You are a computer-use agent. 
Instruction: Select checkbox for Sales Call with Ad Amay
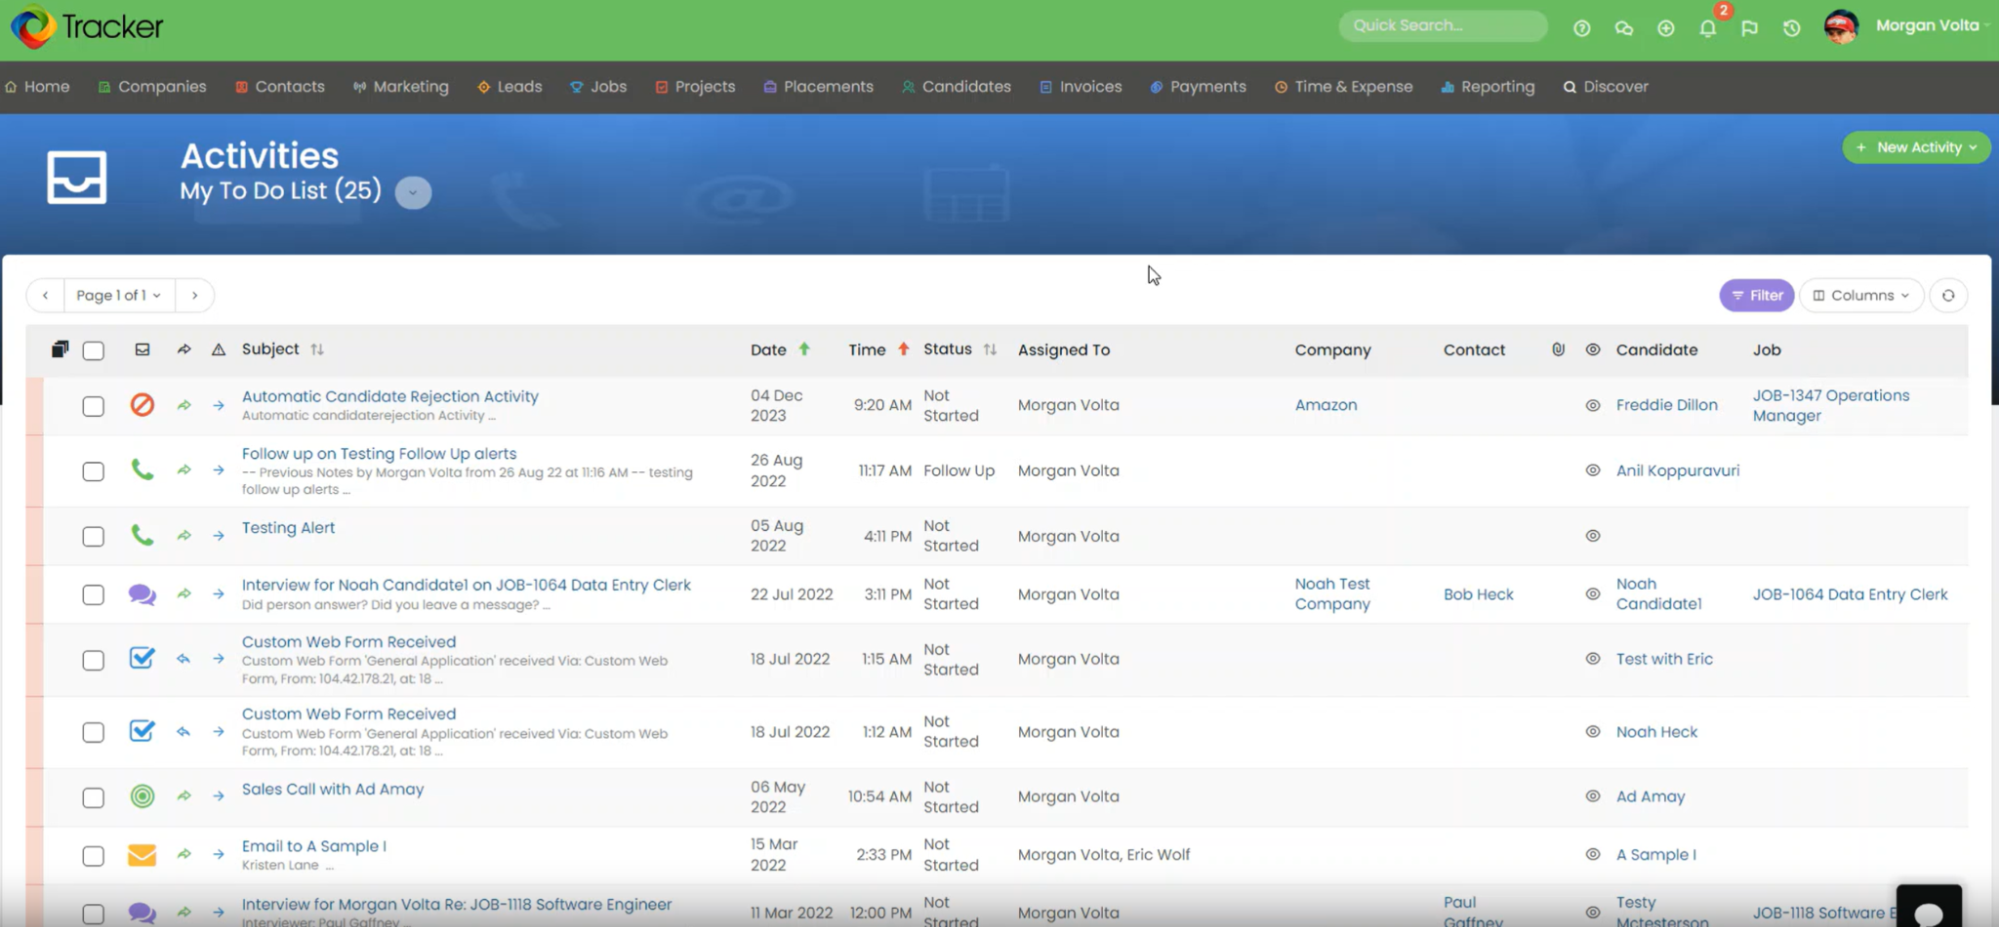point(93,797)
